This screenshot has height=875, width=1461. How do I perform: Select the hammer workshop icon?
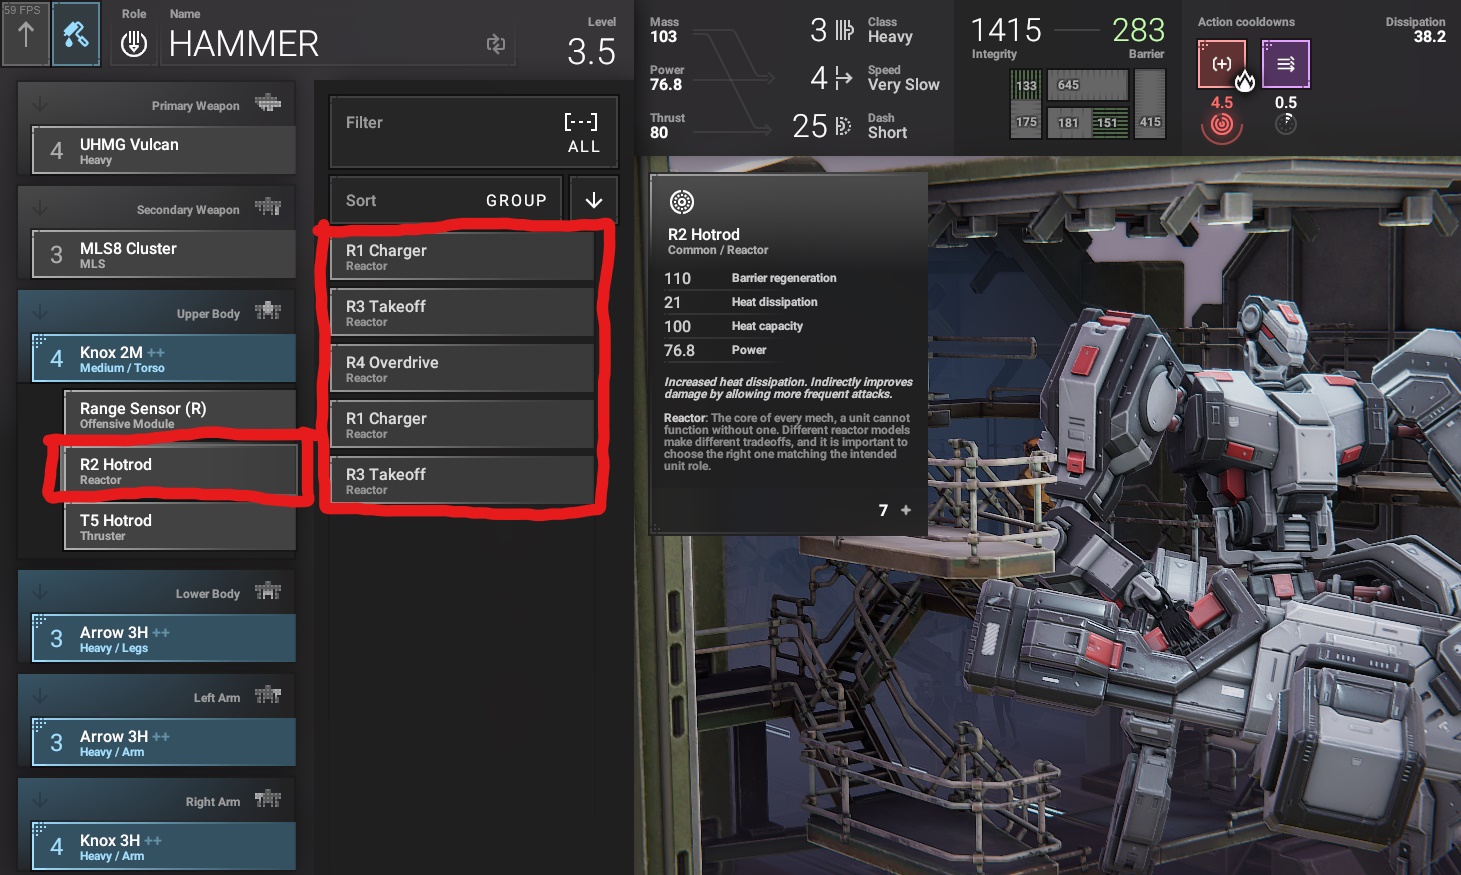(76, 34)
